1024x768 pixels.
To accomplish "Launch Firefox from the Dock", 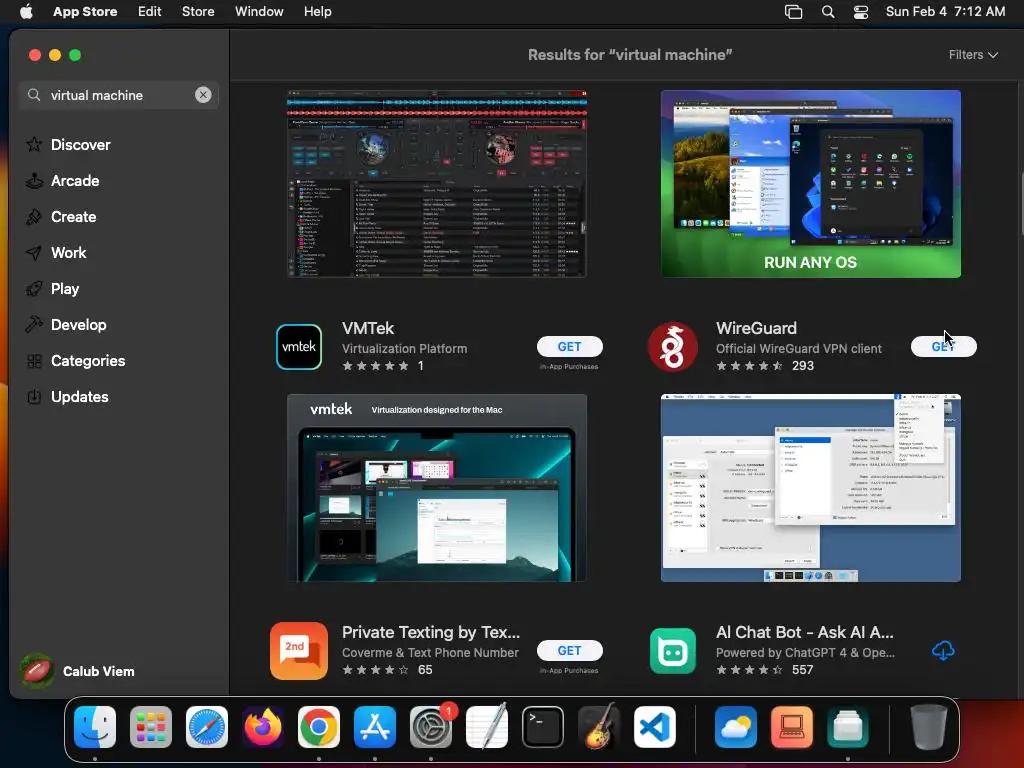I will click(x=263, y=727).
